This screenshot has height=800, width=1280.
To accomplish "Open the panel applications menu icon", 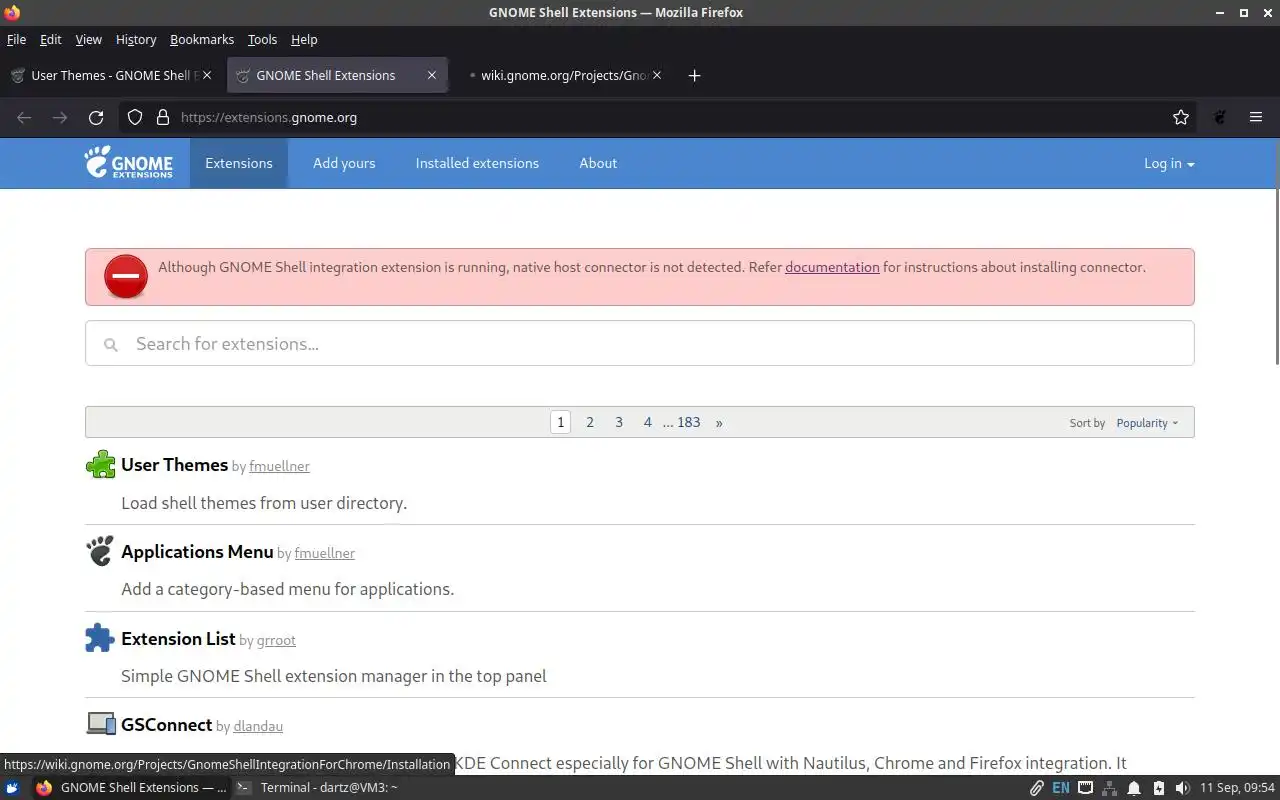I will [x=13, y=788].
